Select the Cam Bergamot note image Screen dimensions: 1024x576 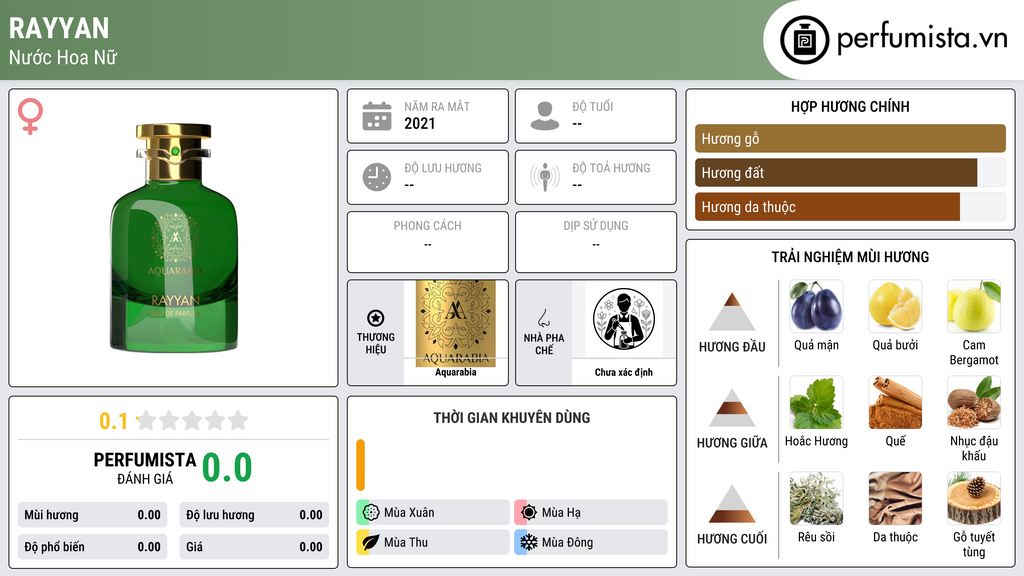click(974, 306)
